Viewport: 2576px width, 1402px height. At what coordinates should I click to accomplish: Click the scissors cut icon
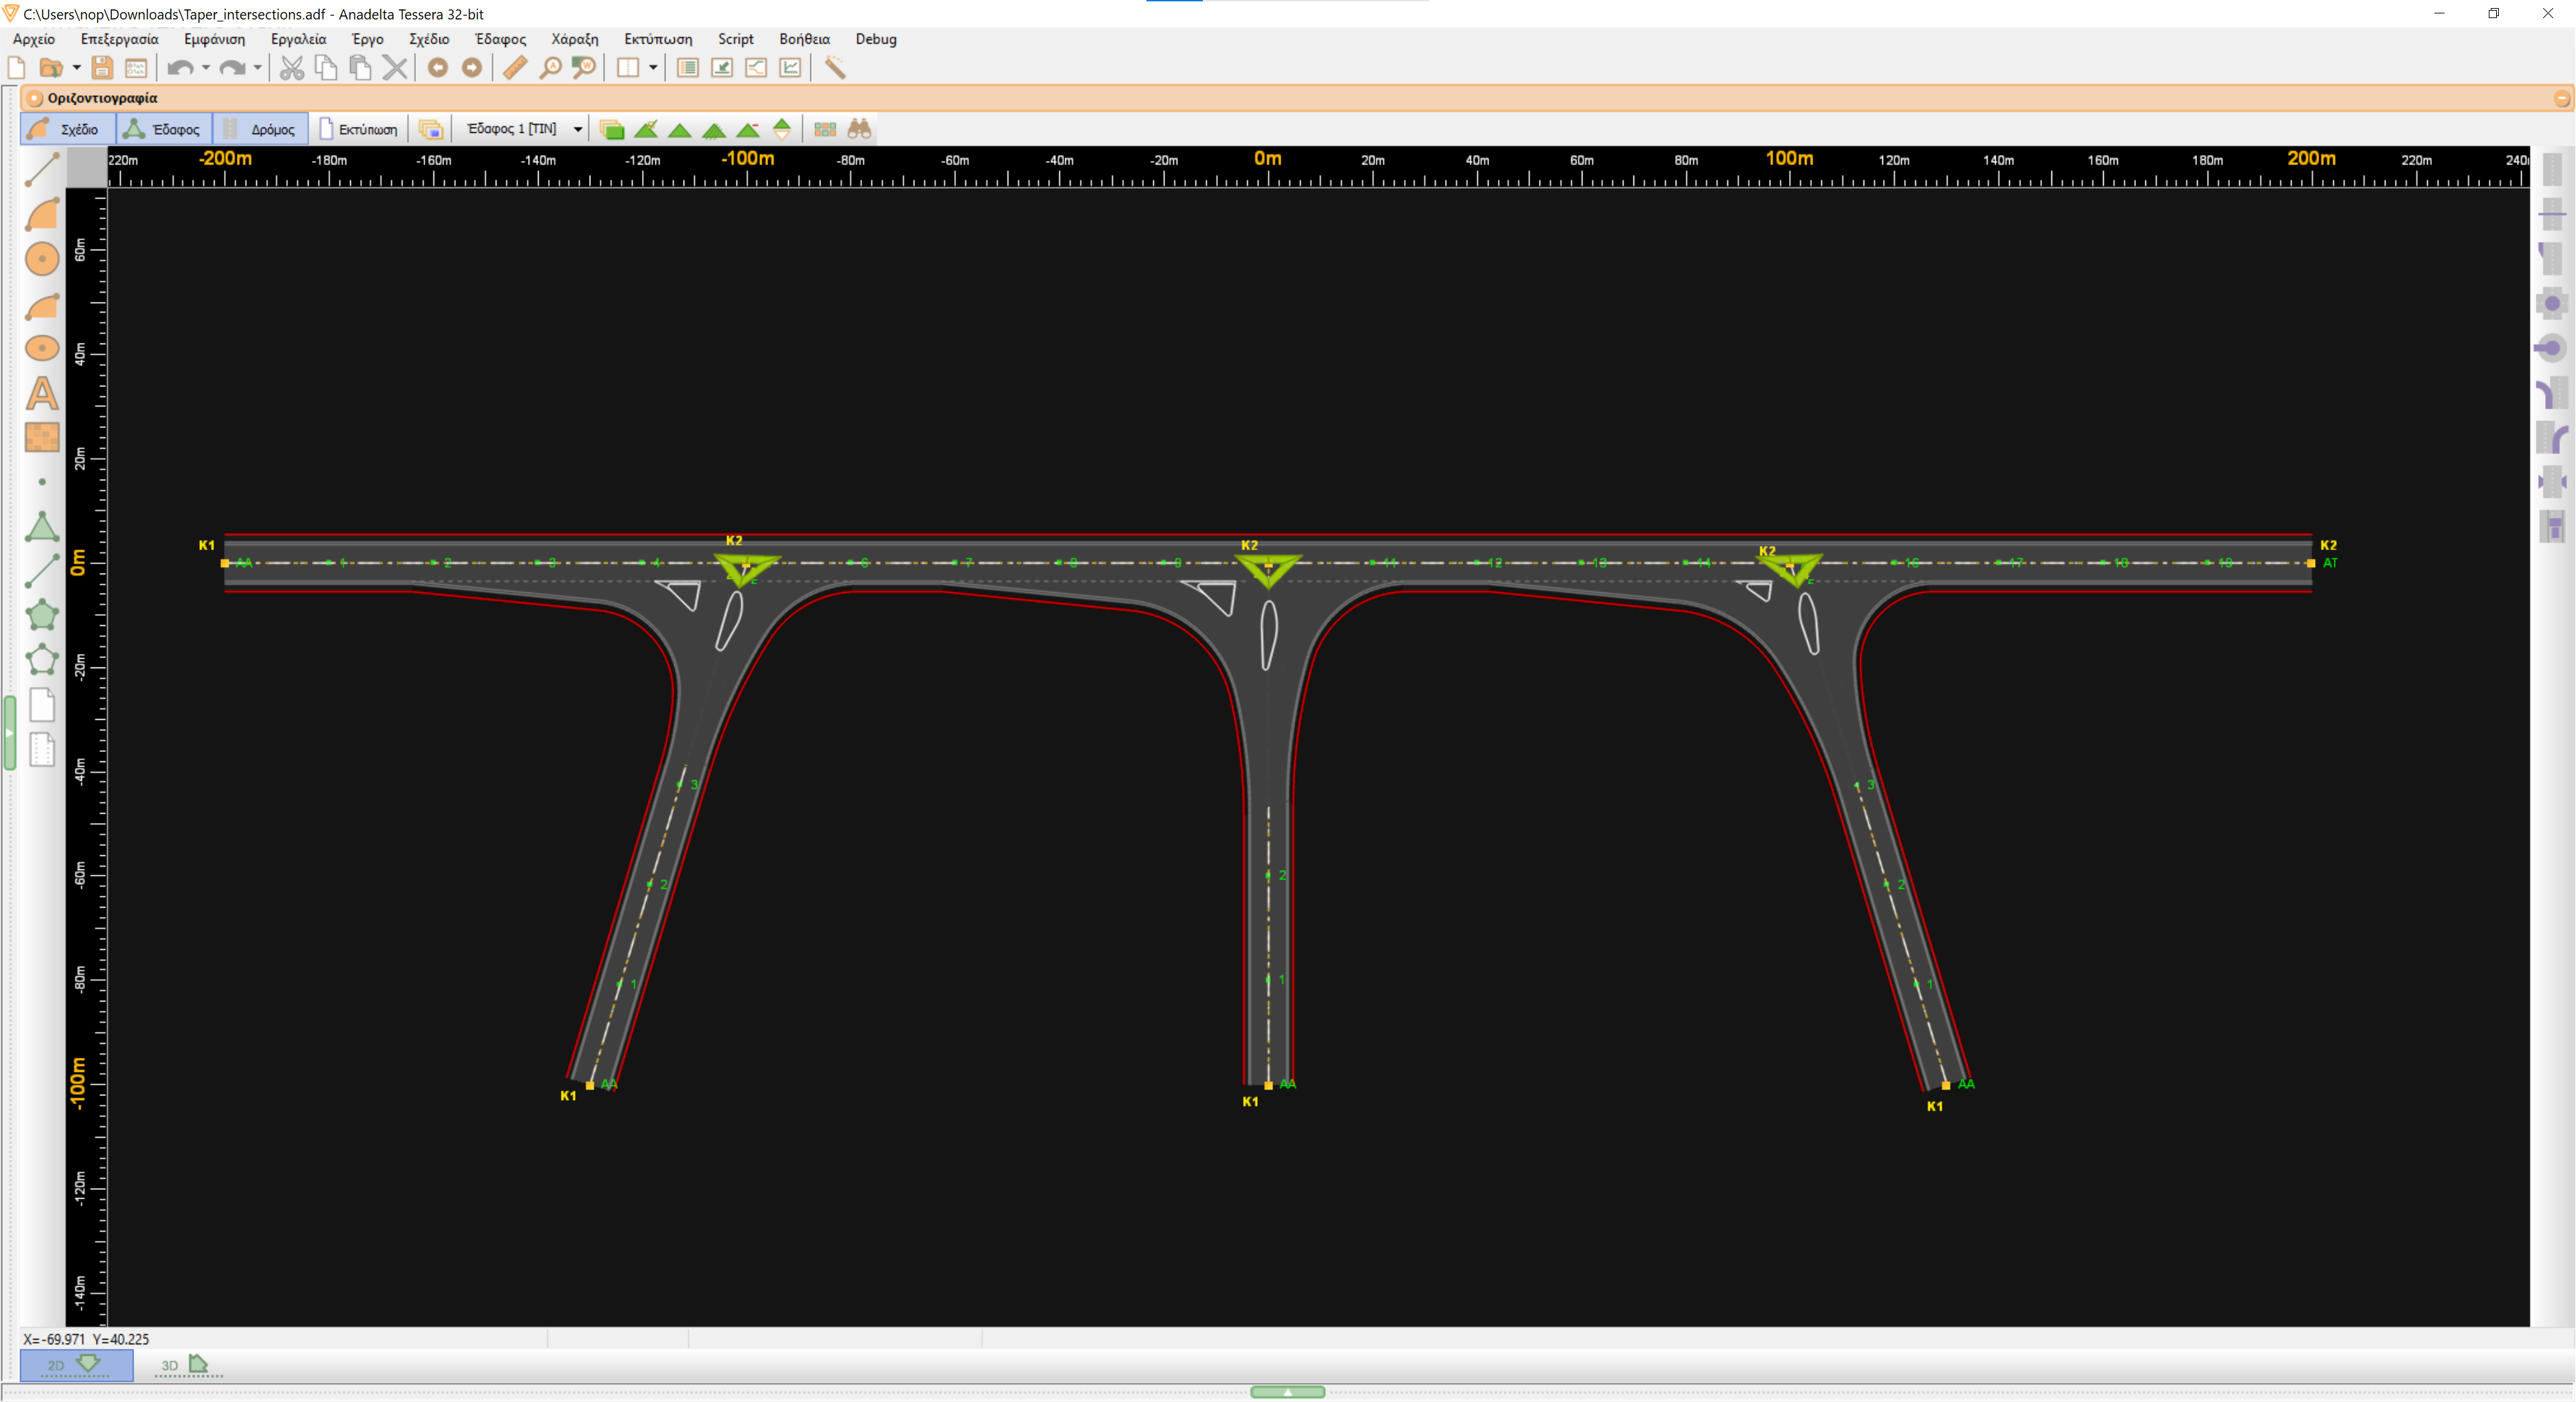pyautogui.click(x=292, y=67)
